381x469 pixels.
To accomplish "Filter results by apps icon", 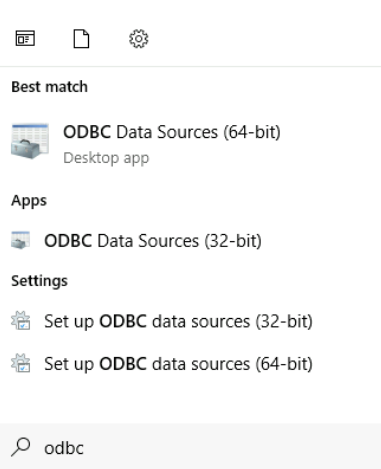I will [x=25, y=39].
